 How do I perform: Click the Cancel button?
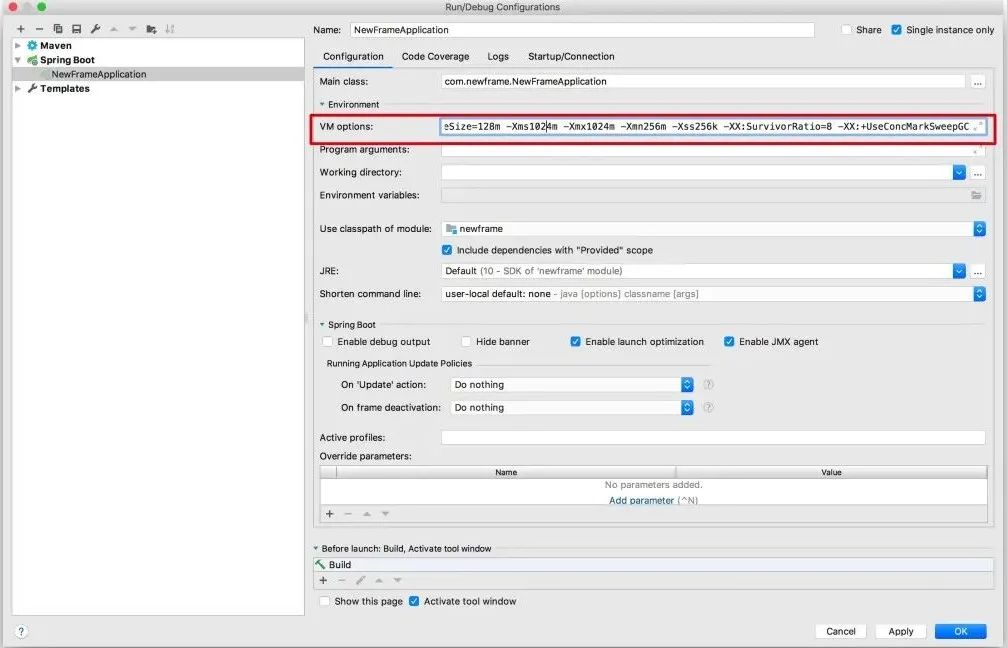coord(841,631)
